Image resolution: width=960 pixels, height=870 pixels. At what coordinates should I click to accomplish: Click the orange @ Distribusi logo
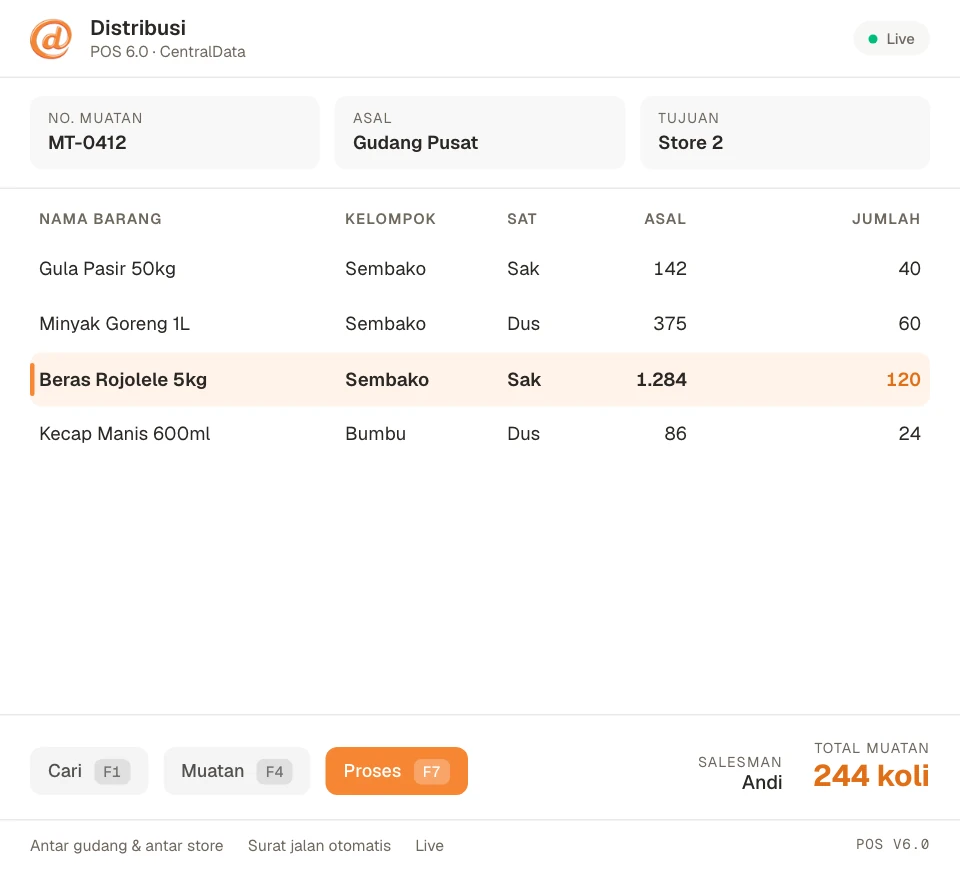pos(51,39)
